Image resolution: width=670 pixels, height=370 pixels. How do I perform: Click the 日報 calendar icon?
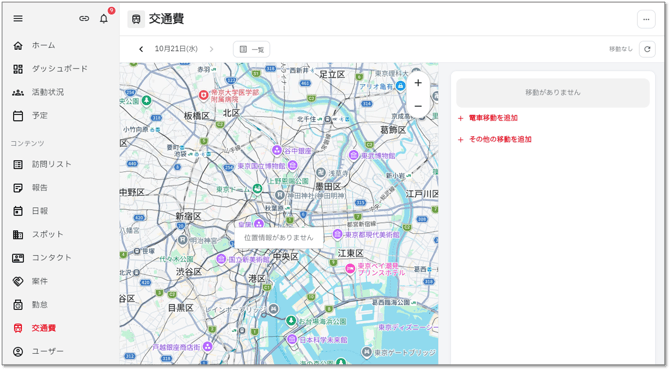click(18, 211)
